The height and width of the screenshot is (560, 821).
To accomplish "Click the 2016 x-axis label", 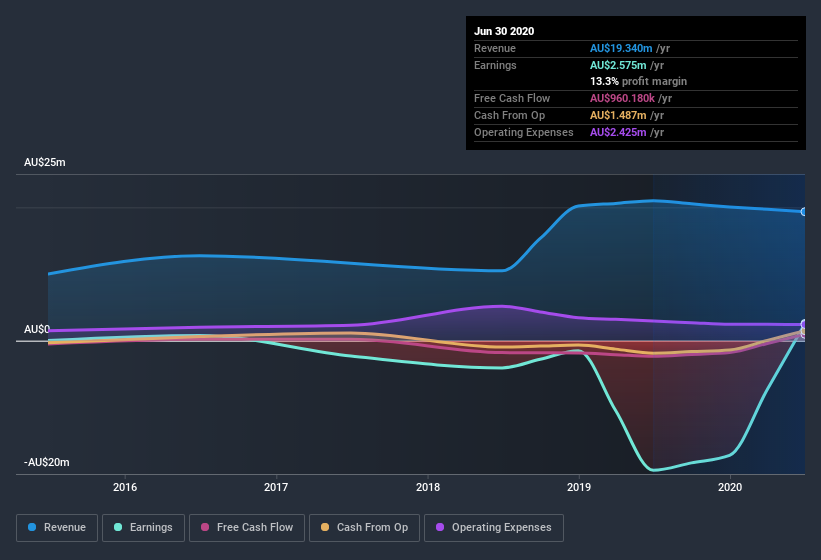I will [125, 487].
